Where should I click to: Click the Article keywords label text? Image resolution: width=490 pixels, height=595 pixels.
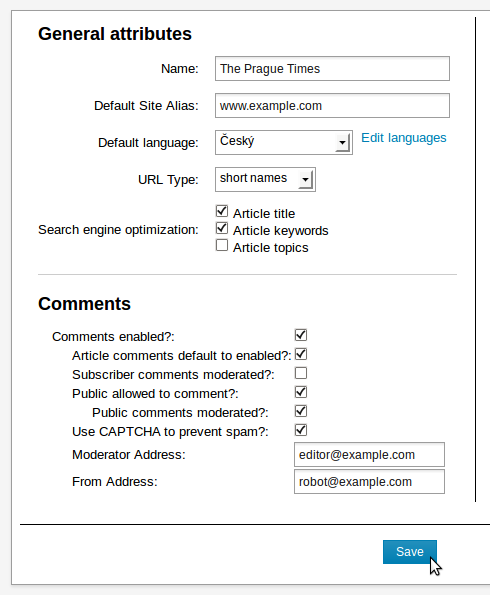(x=280, y=231)
